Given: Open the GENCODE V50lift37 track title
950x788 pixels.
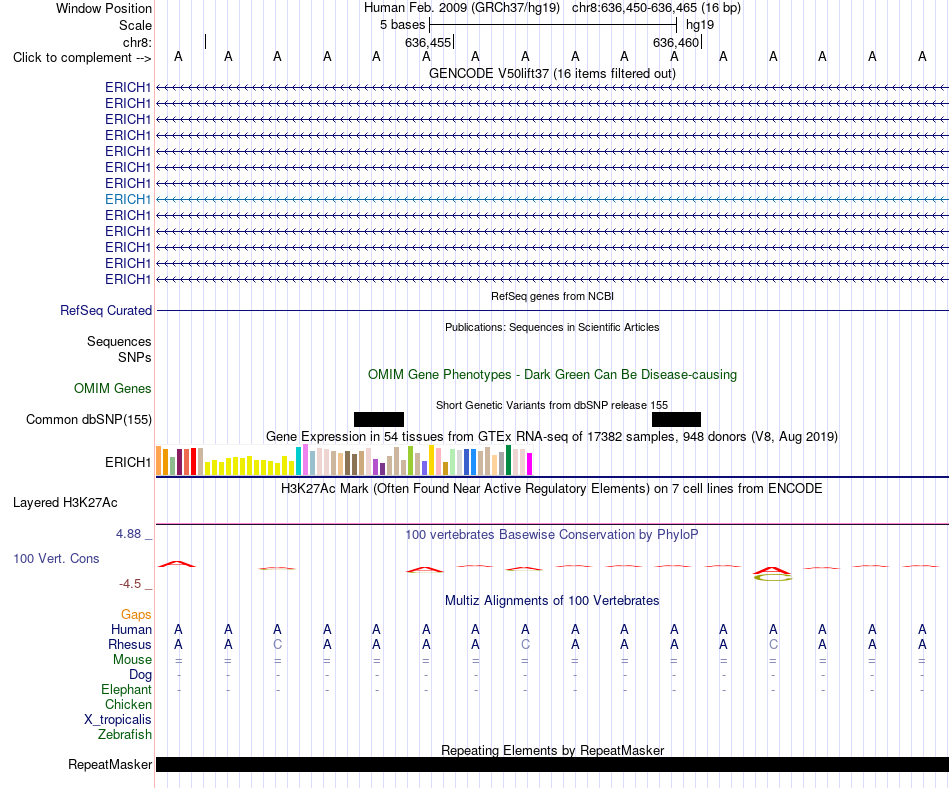Looking at the screenshot, I should [x=552, y=73].
